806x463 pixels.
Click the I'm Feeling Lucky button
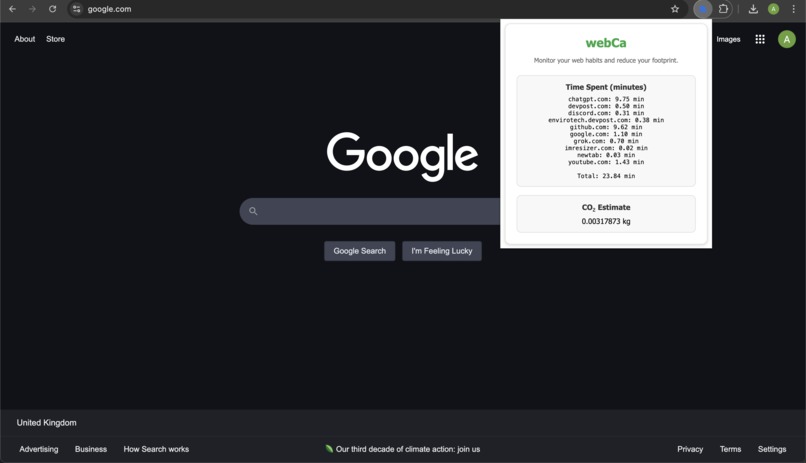click(442, 251)
